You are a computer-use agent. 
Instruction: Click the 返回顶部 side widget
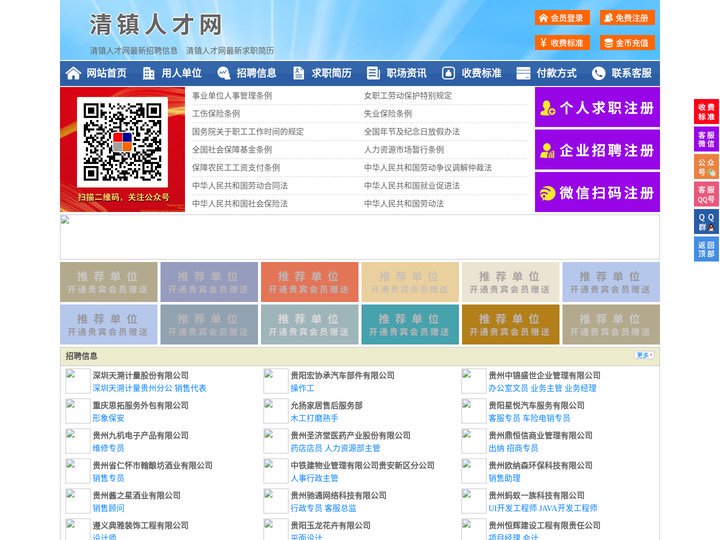click(706, 249)
